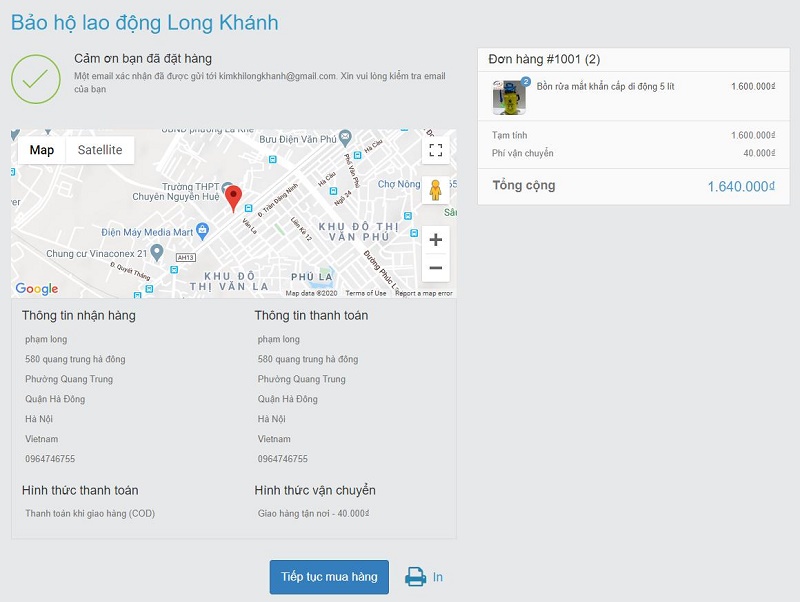800x602 pixels.
Task: Click the ordered product thumbnail image
Action: coord(509,97)
